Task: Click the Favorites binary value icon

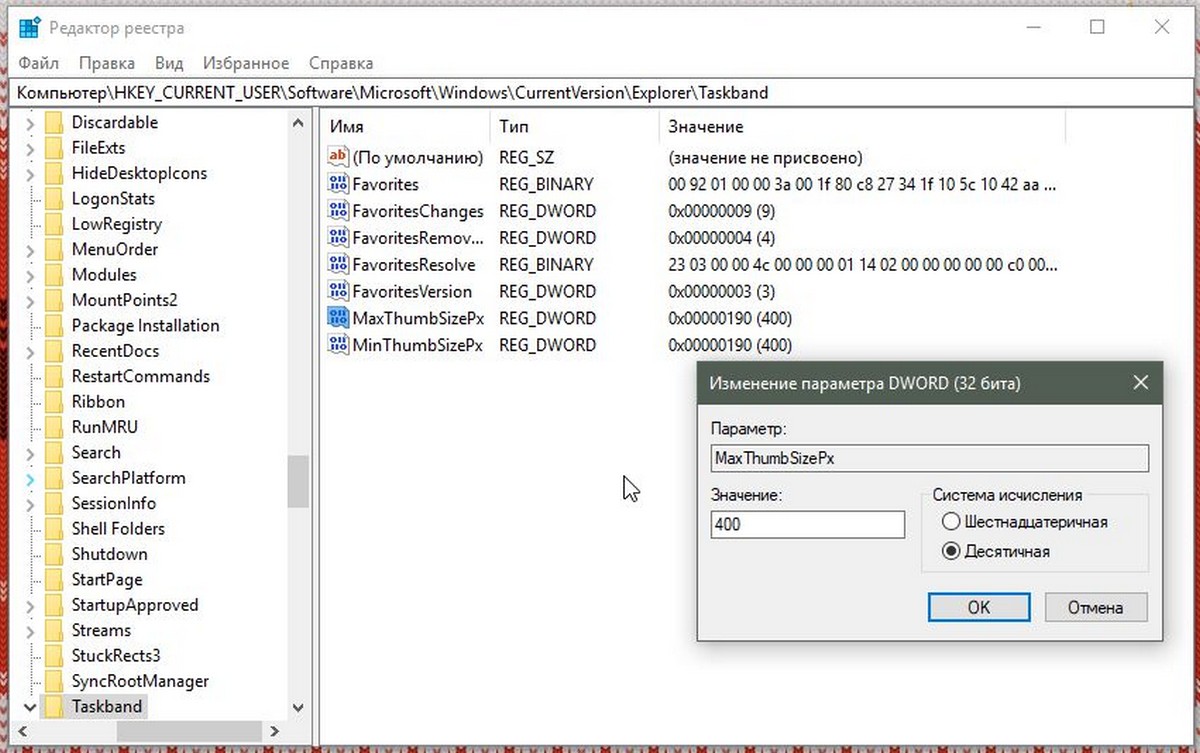Action: point(337,184)
